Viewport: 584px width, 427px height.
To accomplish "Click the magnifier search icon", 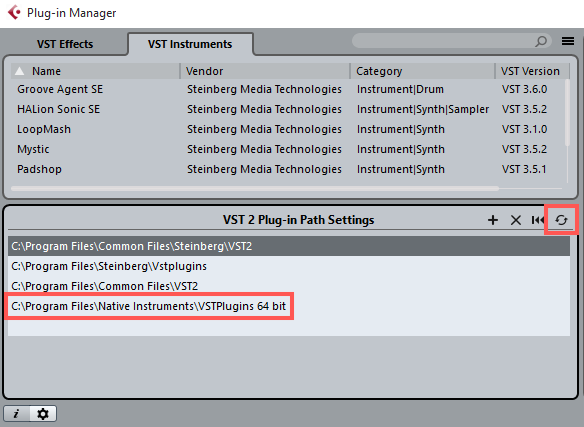I will (x=541, y=41).
